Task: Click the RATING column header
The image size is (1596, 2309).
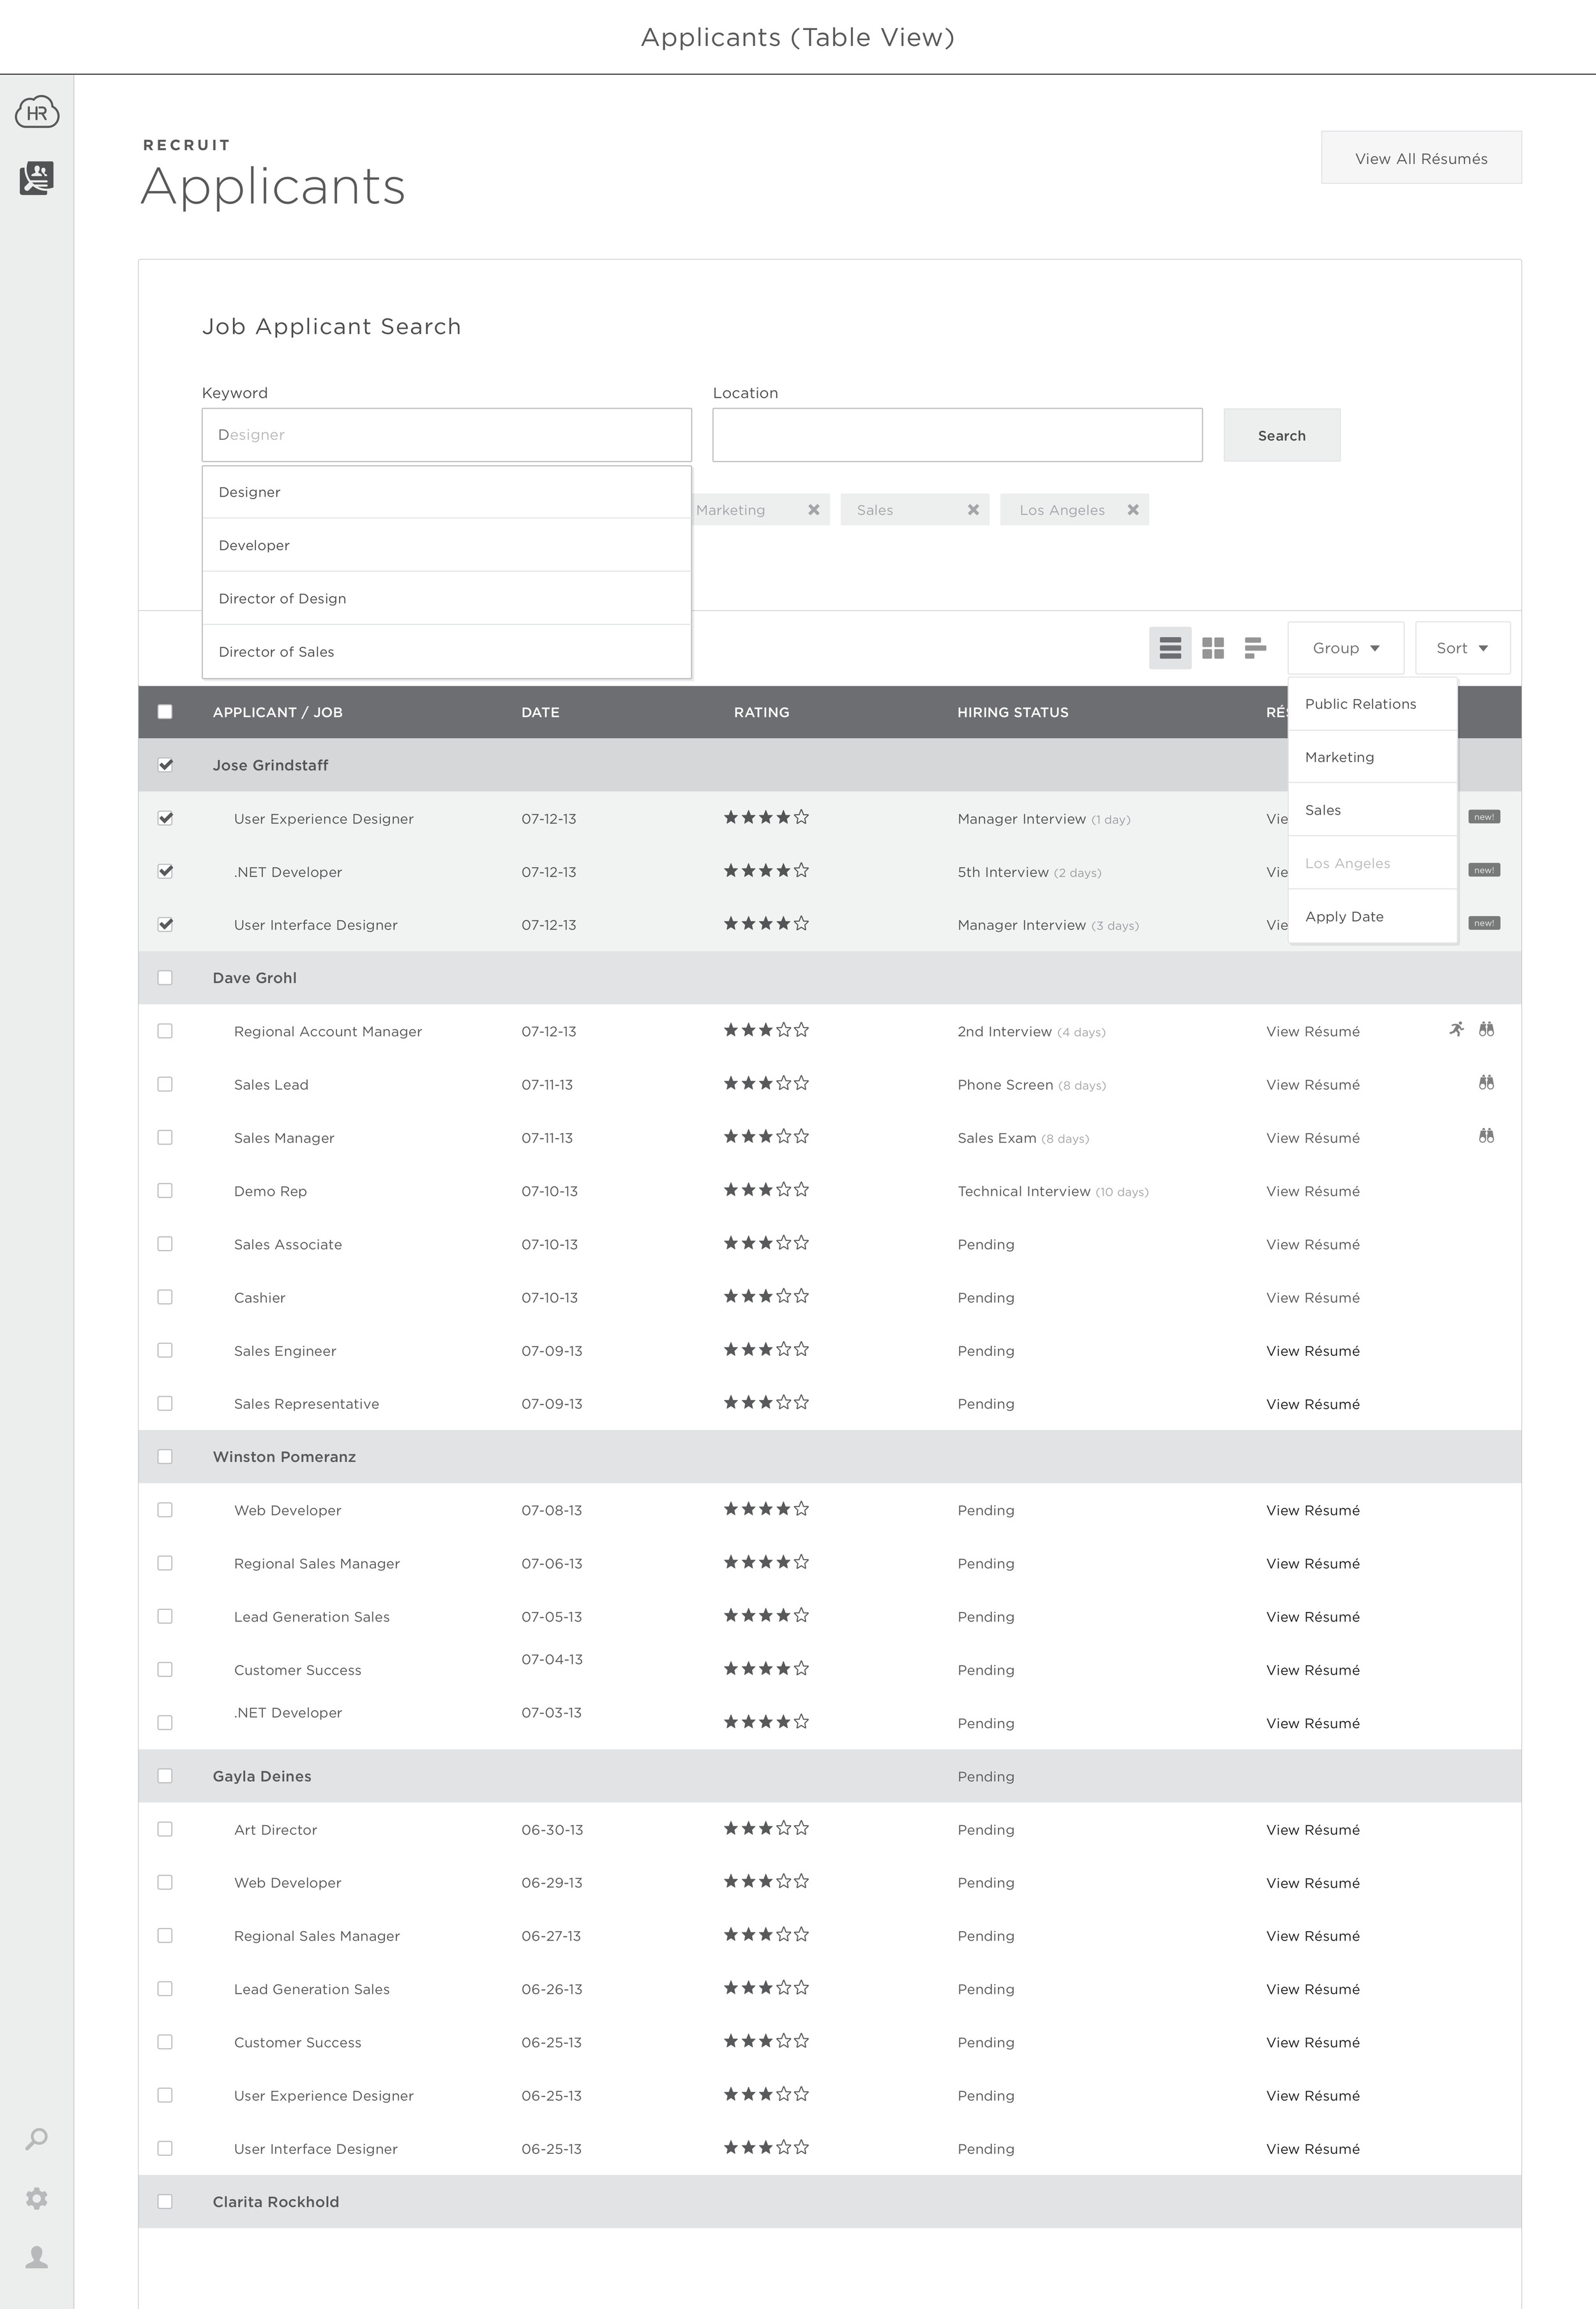Action: pyautogui.click(x=762, y=712)
